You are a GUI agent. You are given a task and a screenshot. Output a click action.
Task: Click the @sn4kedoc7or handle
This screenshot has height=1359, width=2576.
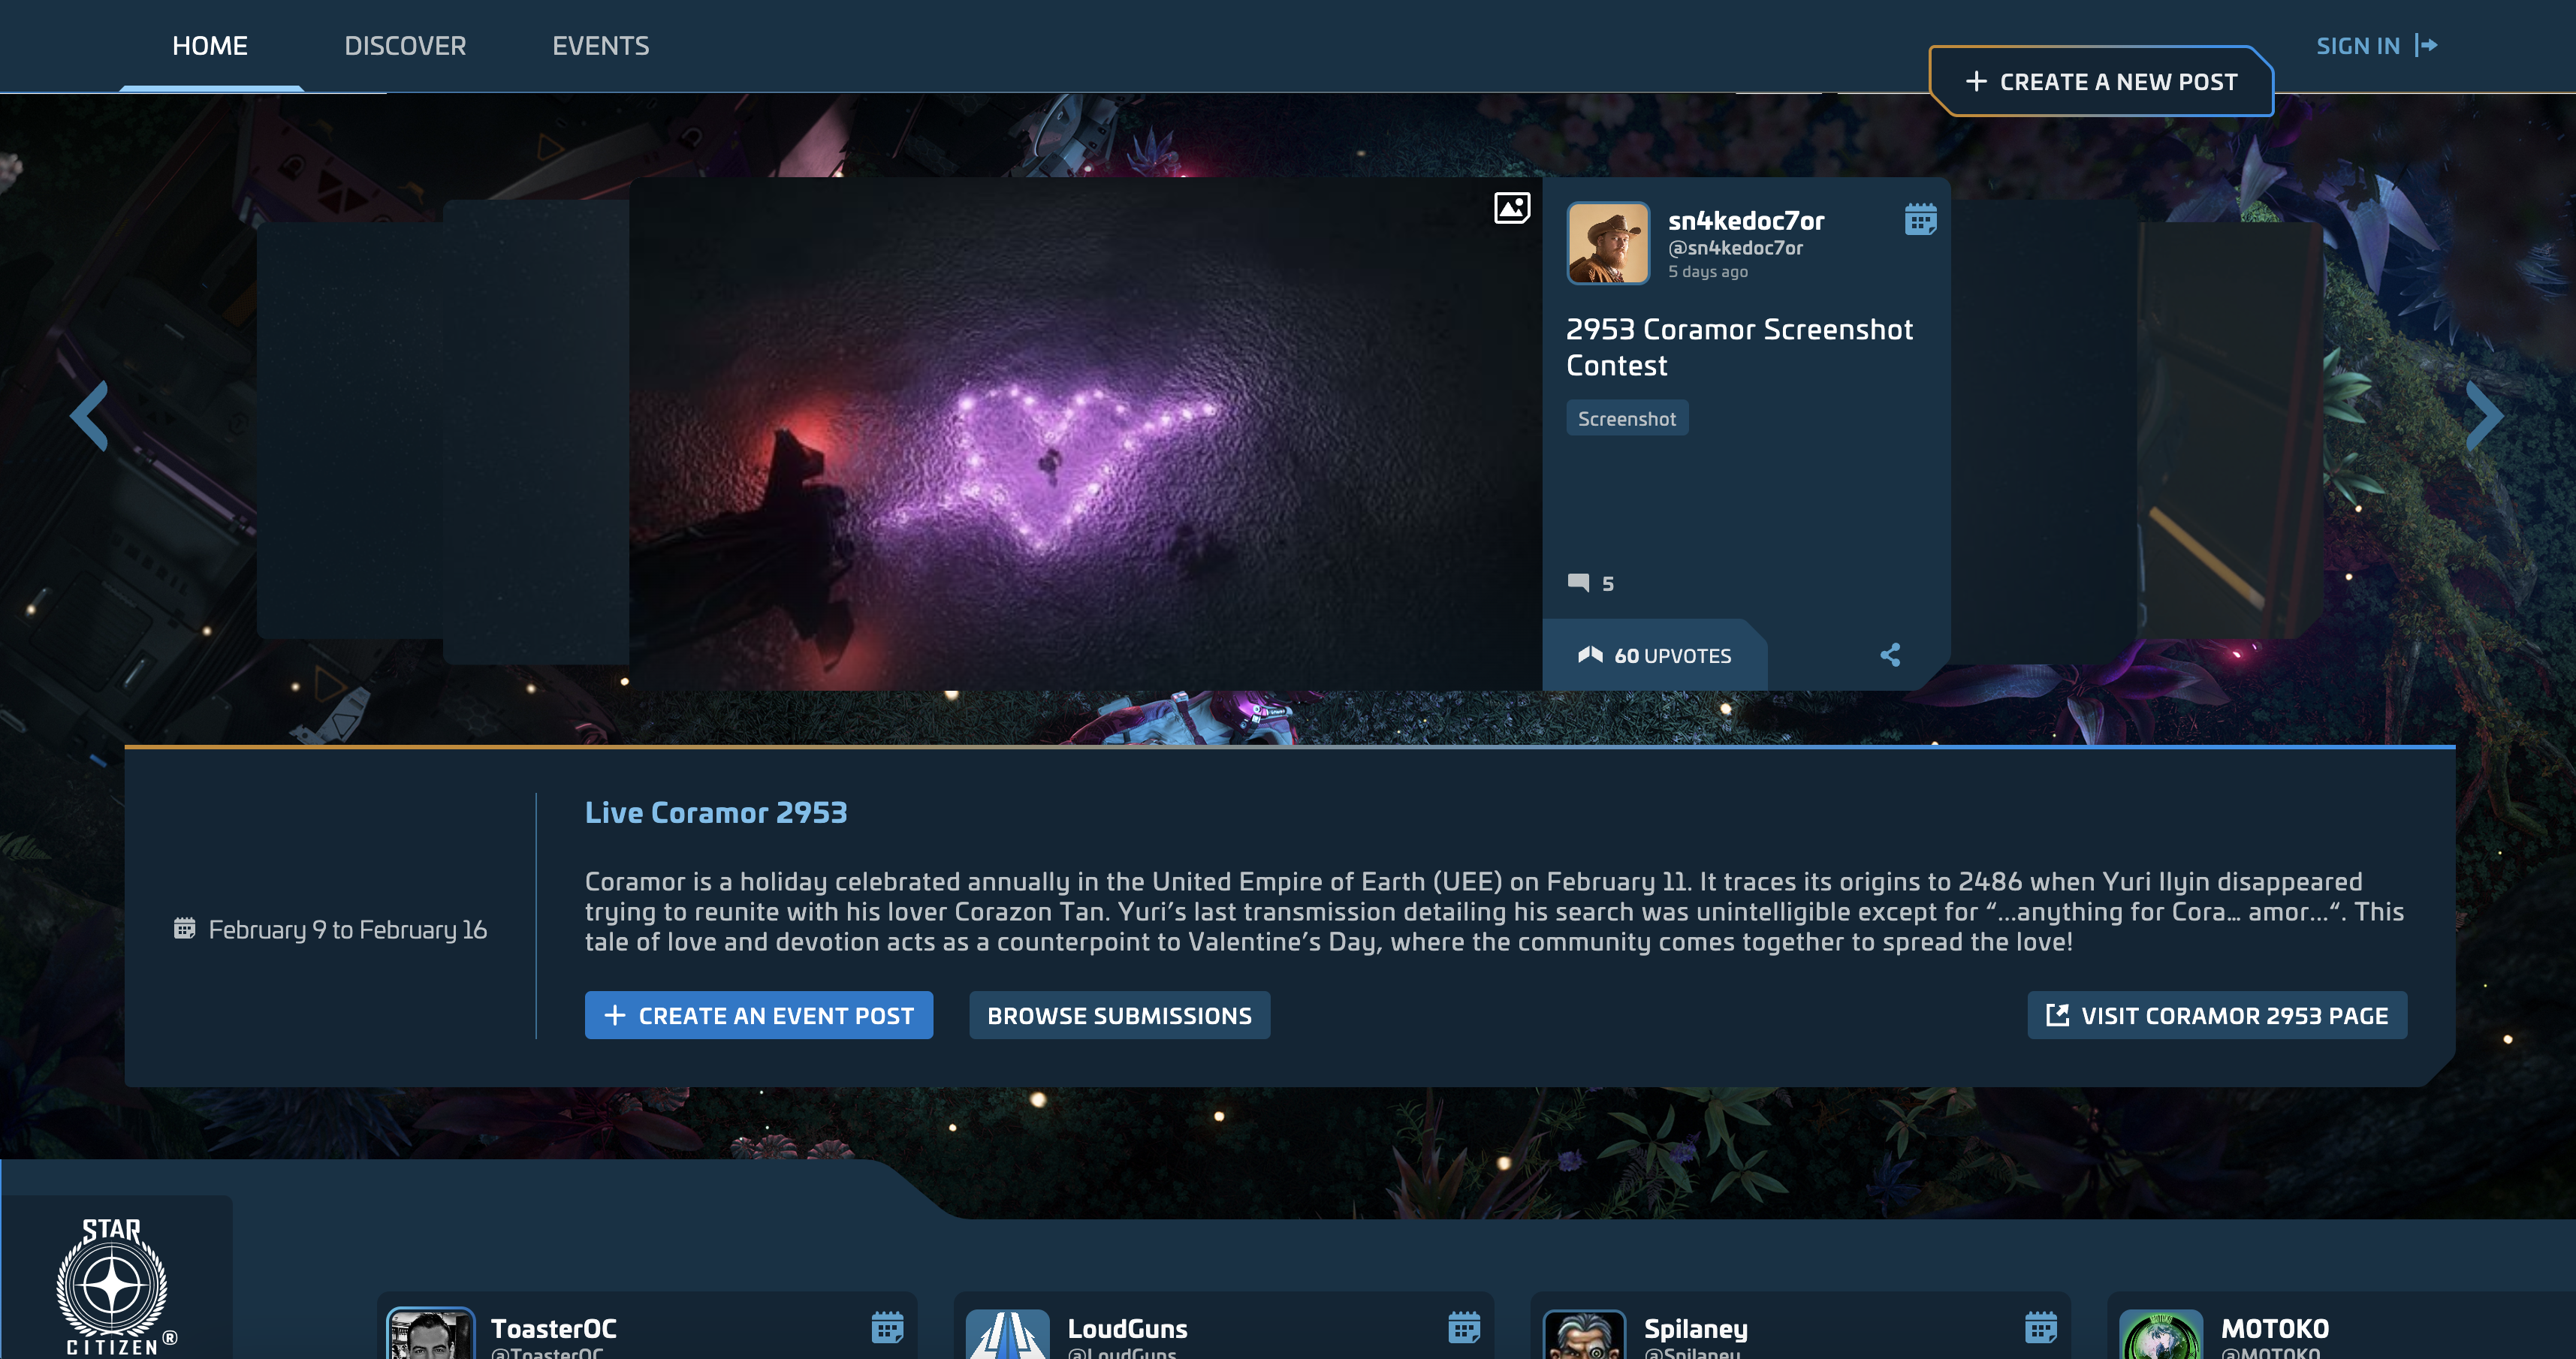[x=1735, y=248]
